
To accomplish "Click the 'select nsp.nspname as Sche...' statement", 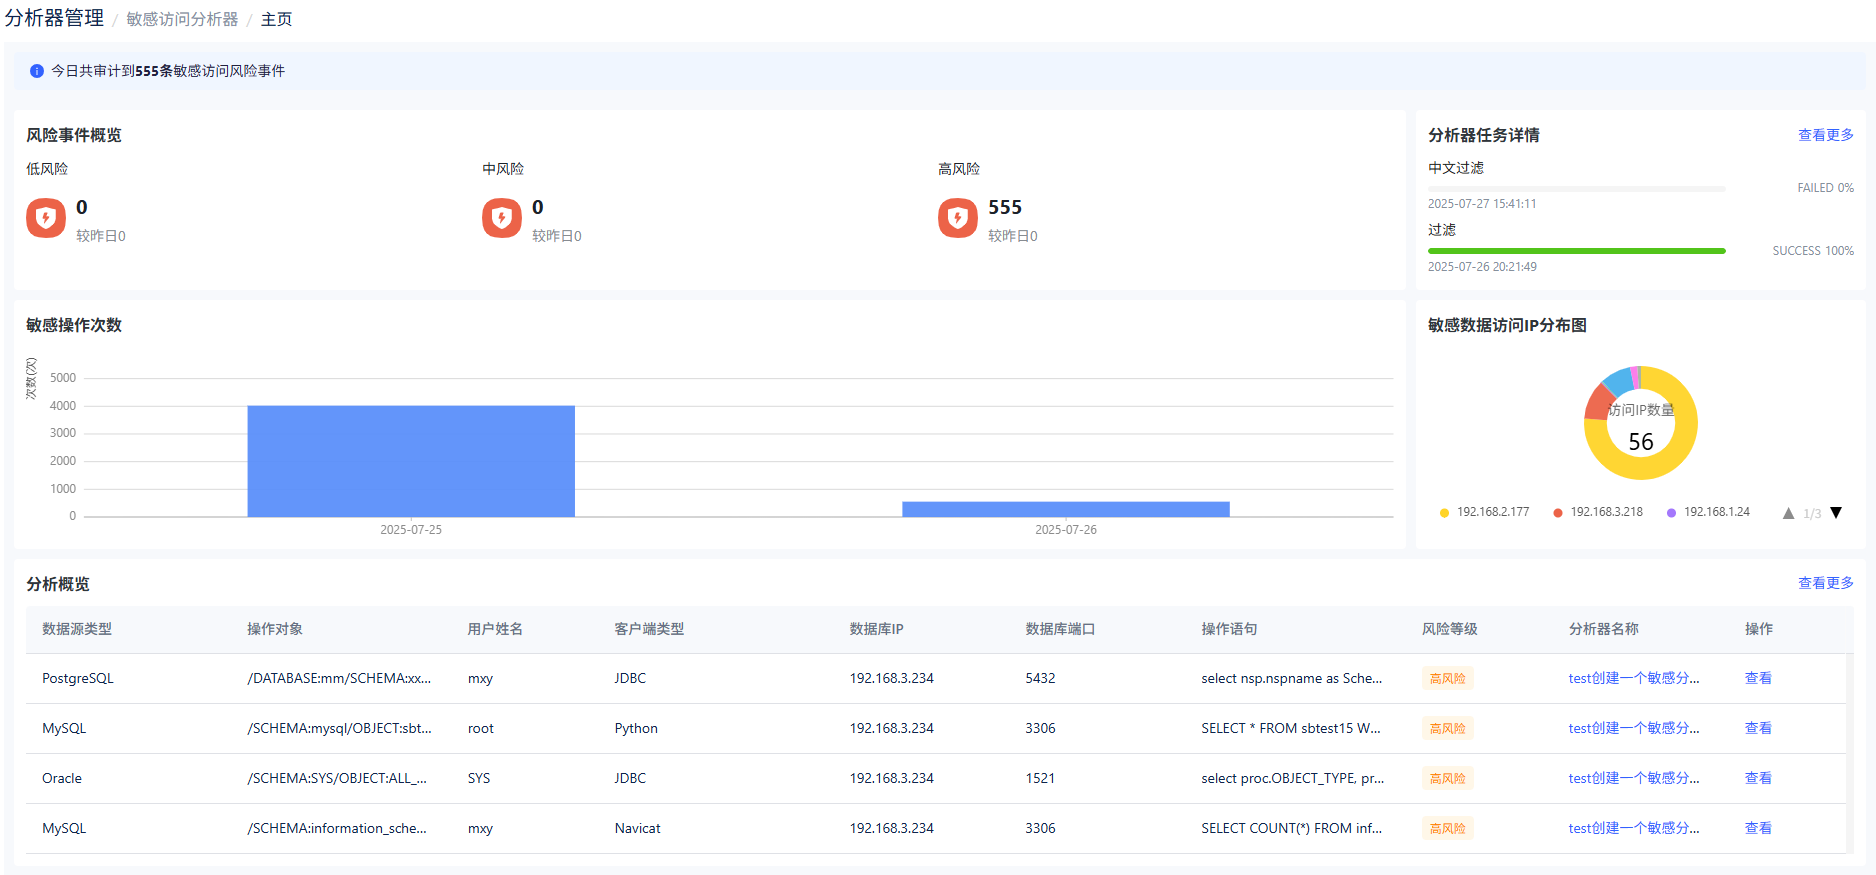I will pyautogui.click(x=1292, y=678).
